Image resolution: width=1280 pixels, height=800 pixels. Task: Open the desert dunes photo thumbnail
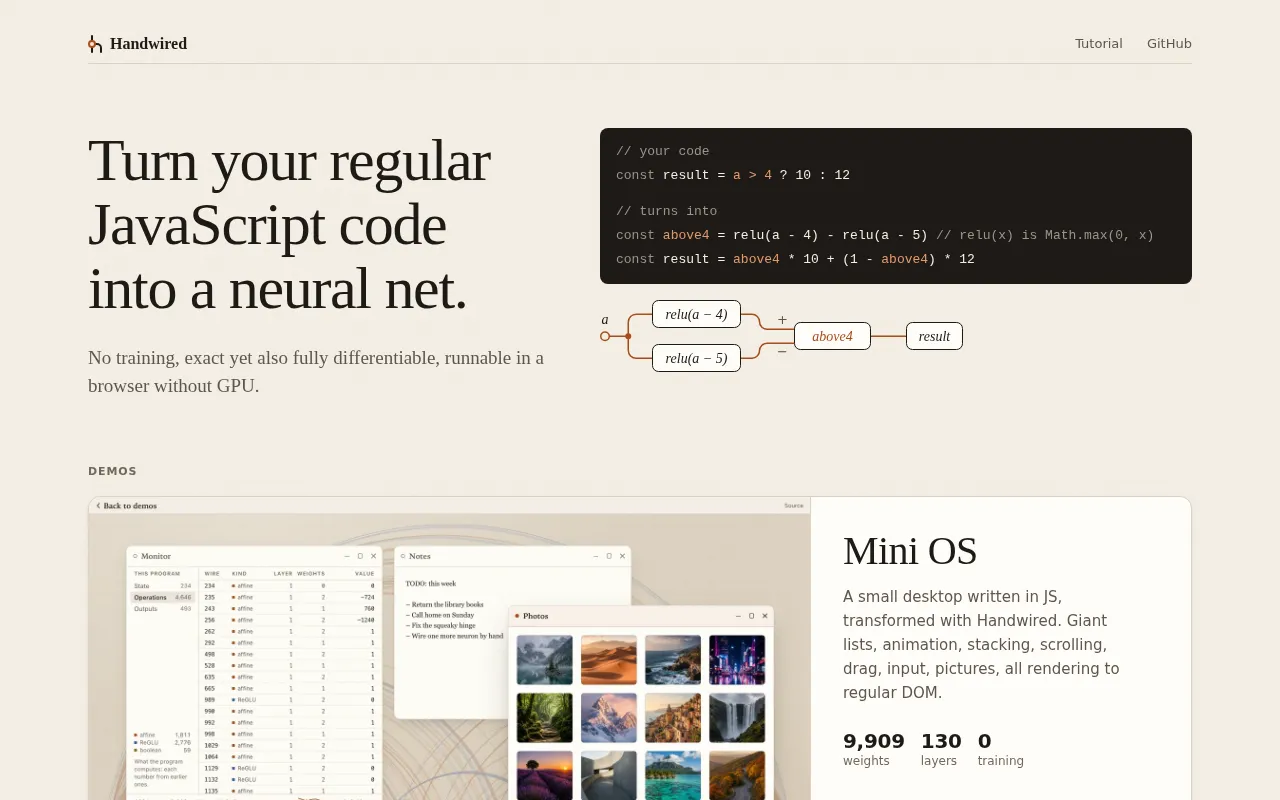point(608,660)
